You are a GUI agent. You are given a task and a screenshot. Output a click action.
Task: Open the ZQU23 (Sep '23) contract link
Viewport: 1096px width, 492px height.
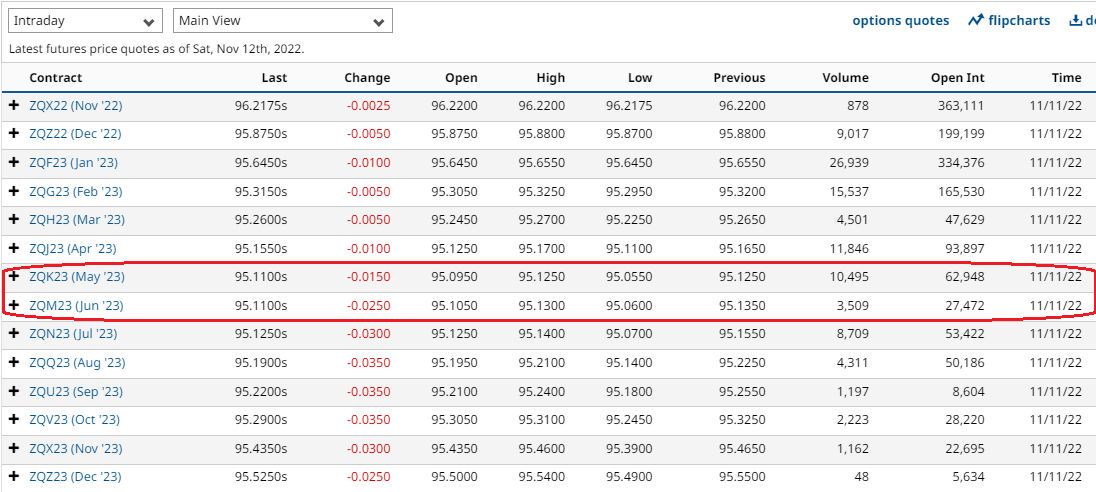[76, 391]
